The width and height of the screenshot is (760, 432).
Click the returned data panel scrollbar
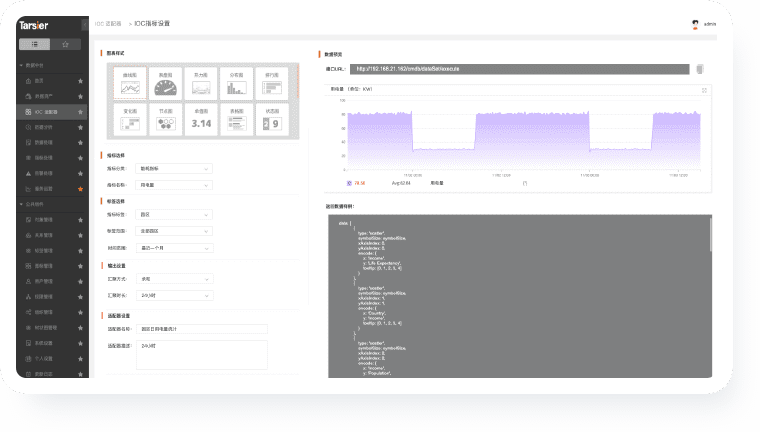coord(711,234)
